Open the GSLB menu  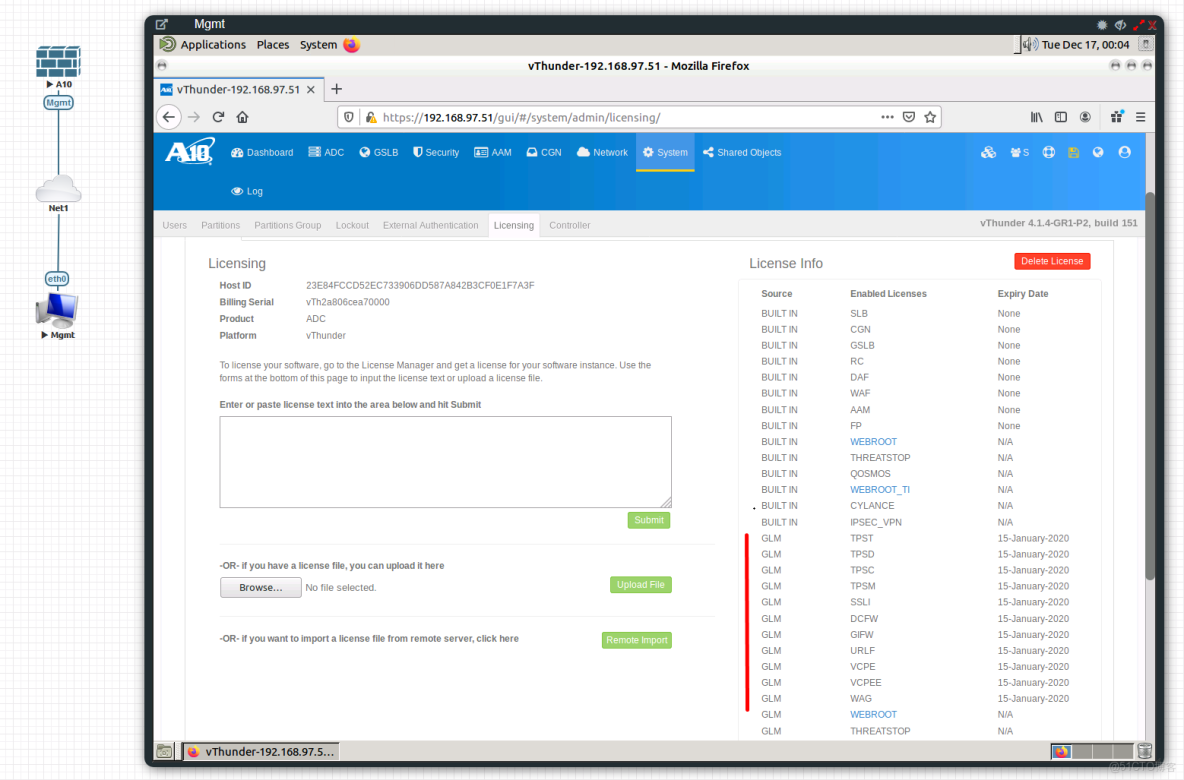coord(378,153)
